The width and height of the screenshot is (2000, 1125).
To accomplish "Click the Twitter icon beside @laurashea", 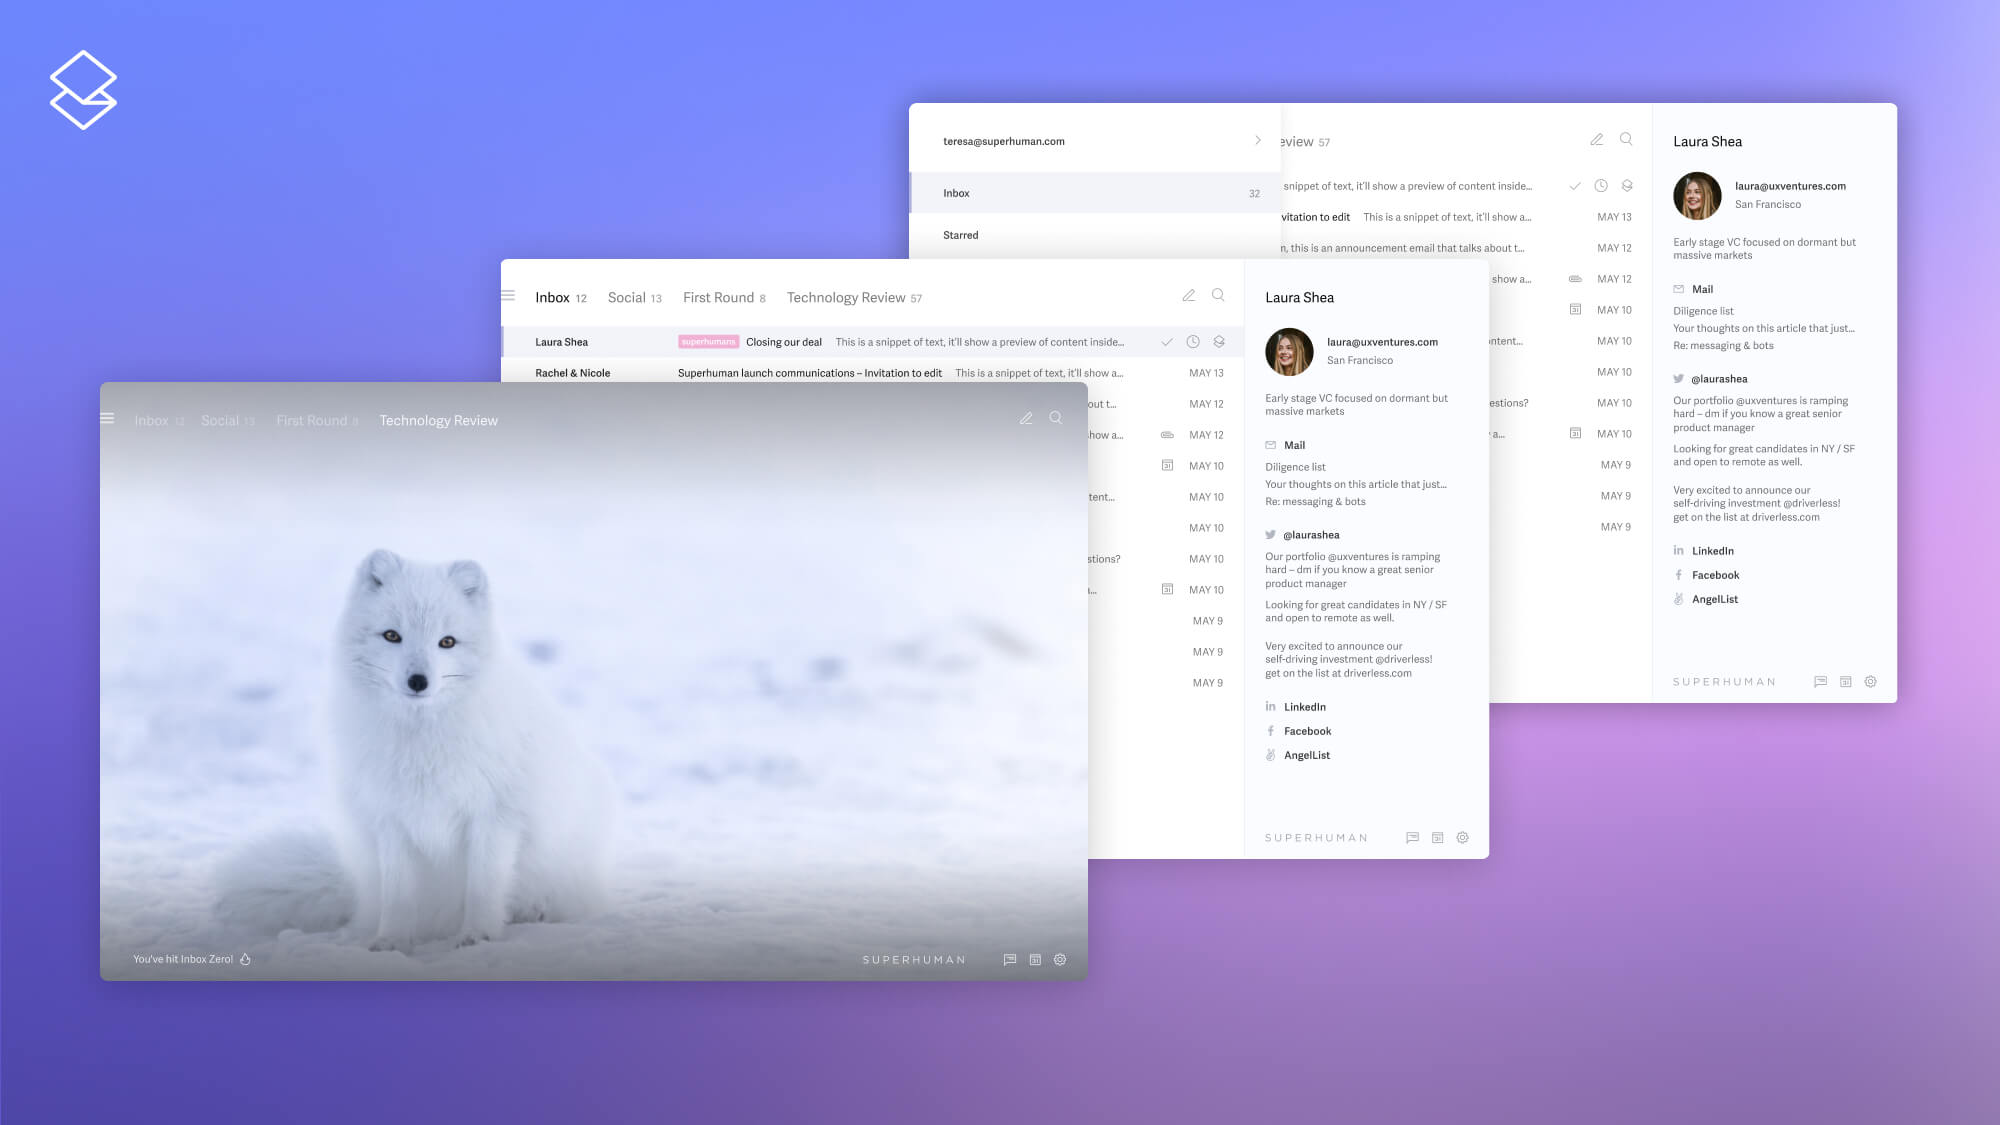I will point(1268,535).
